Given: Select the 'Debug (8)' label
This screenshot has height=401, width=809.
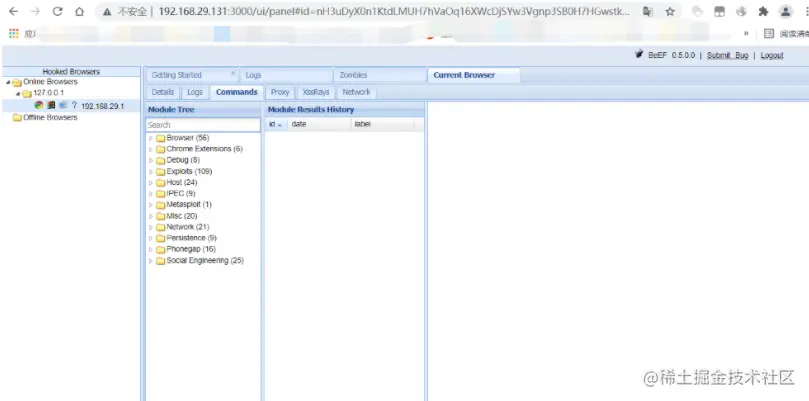Looking at the screenshot, I should click(183, 161).
